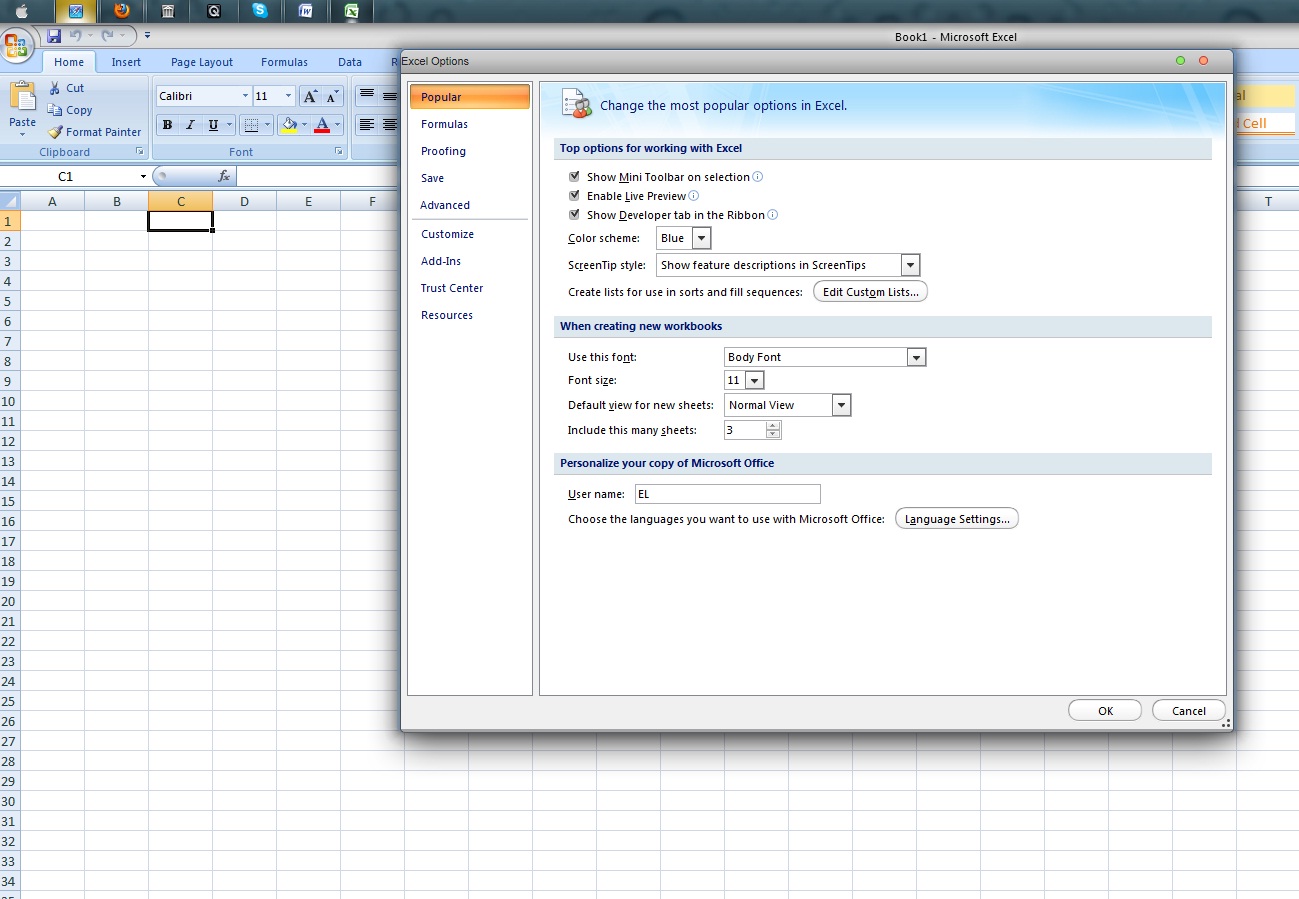1299x899 pixels.
Task: Toggle Show Mini Toolbar on selection checkbox
Action: [574, 176]
